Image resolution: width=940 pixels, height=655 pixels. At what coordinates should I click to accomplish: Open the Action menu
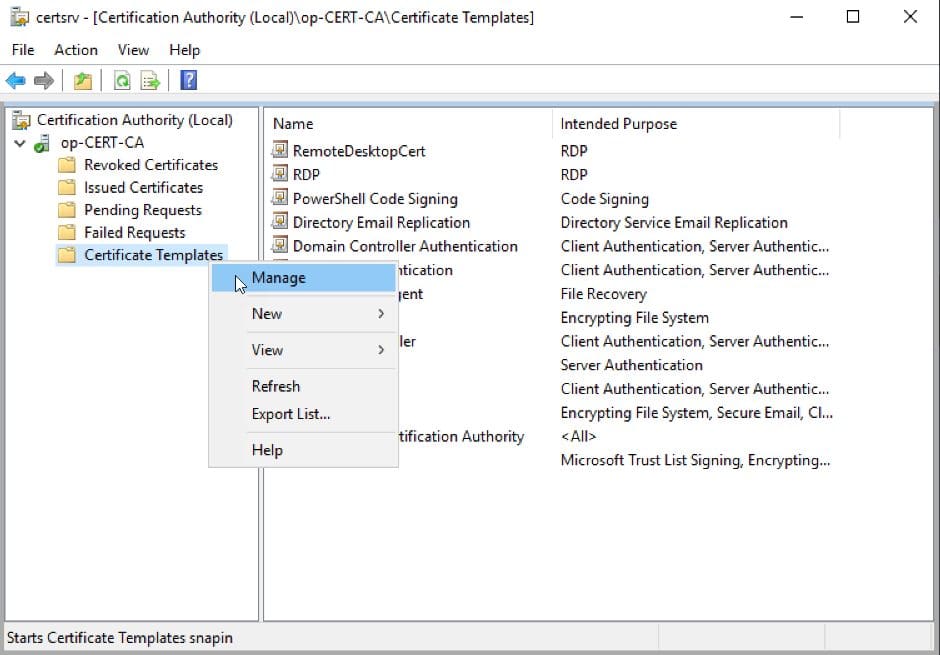coord(76,50)
